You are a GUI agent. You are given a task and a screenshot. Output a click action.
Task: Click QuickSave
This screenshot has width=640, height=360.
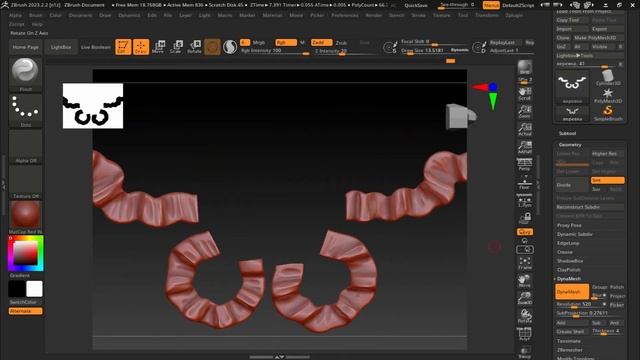416,5
